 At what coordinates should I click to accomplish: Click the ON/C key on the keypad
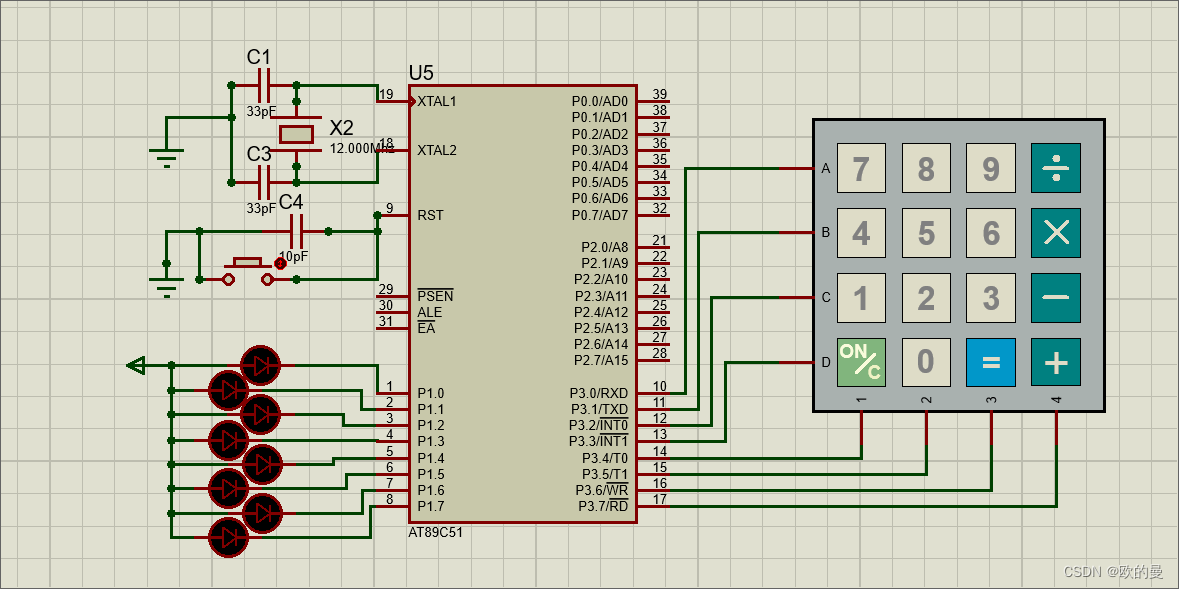coord(861,363)
